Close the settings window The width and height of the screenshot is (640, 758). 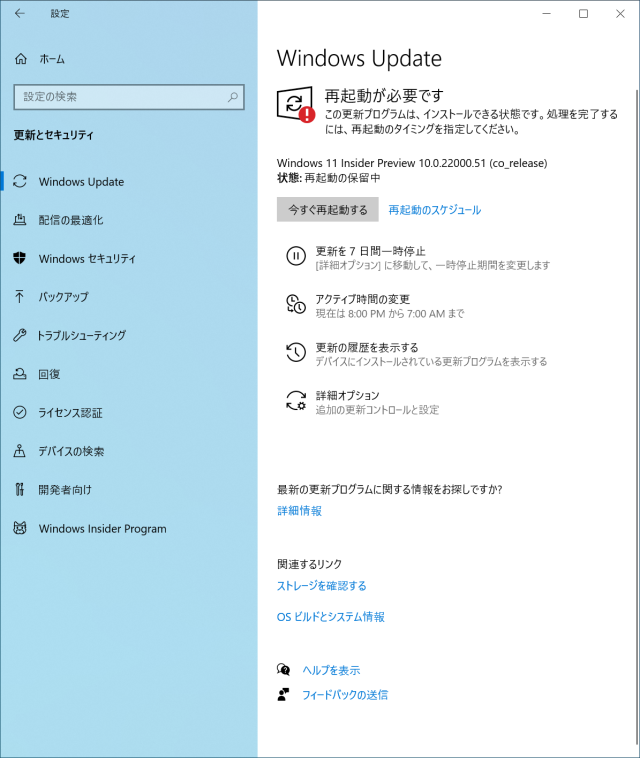coord(620,14)
